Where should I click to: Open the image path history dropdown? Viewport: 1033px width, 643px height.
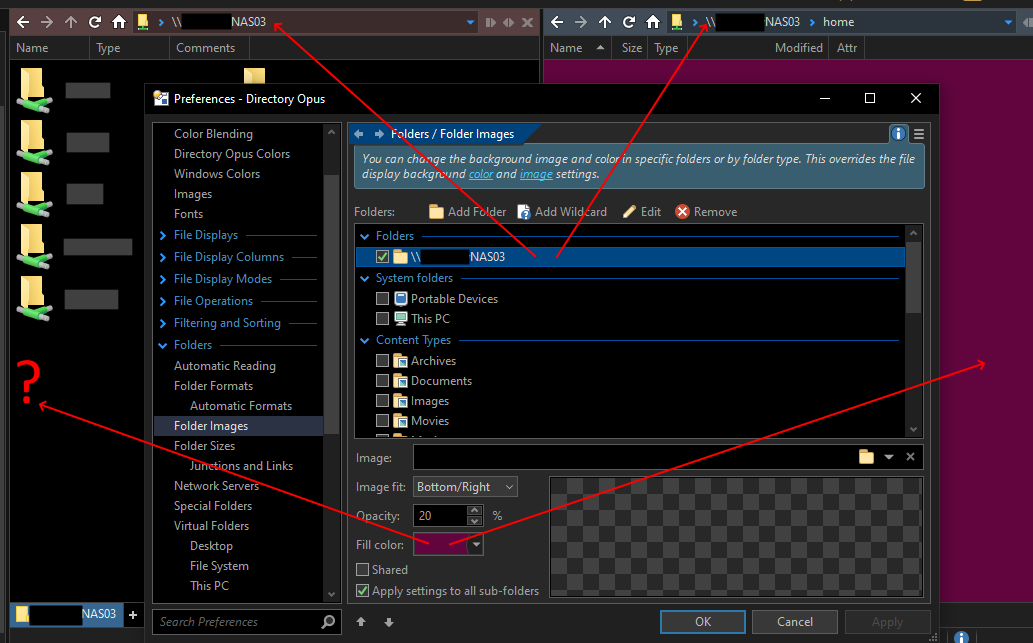coord(889,457)
